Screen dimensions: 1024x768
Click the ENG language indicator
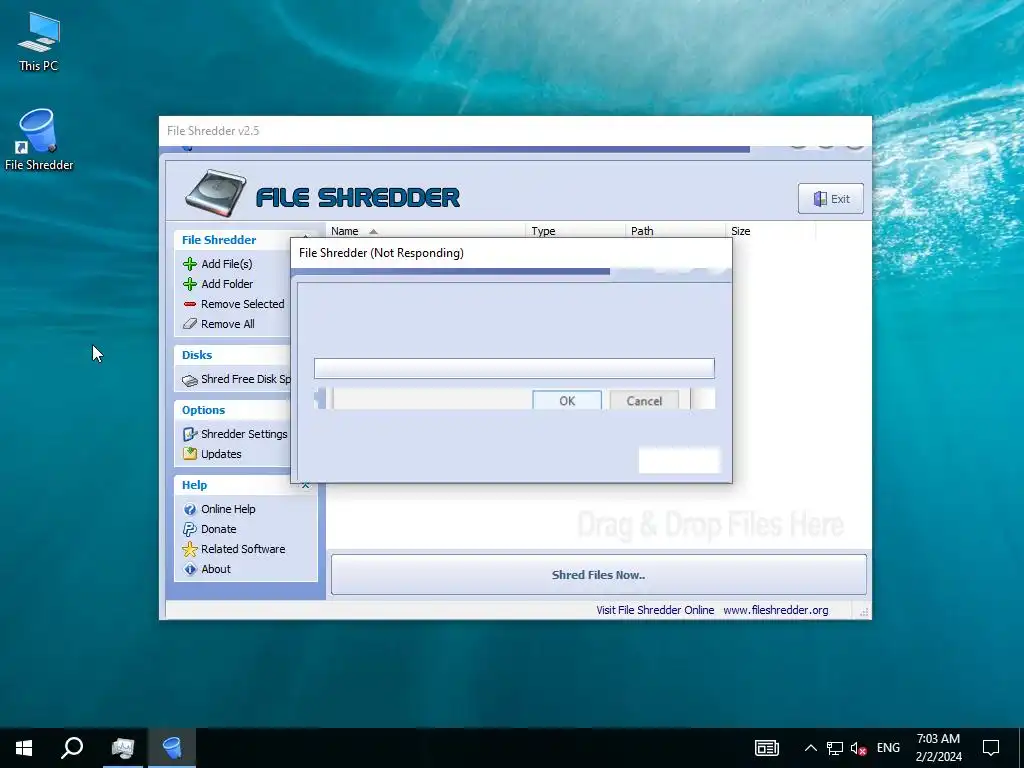click(x=888, y=748)
